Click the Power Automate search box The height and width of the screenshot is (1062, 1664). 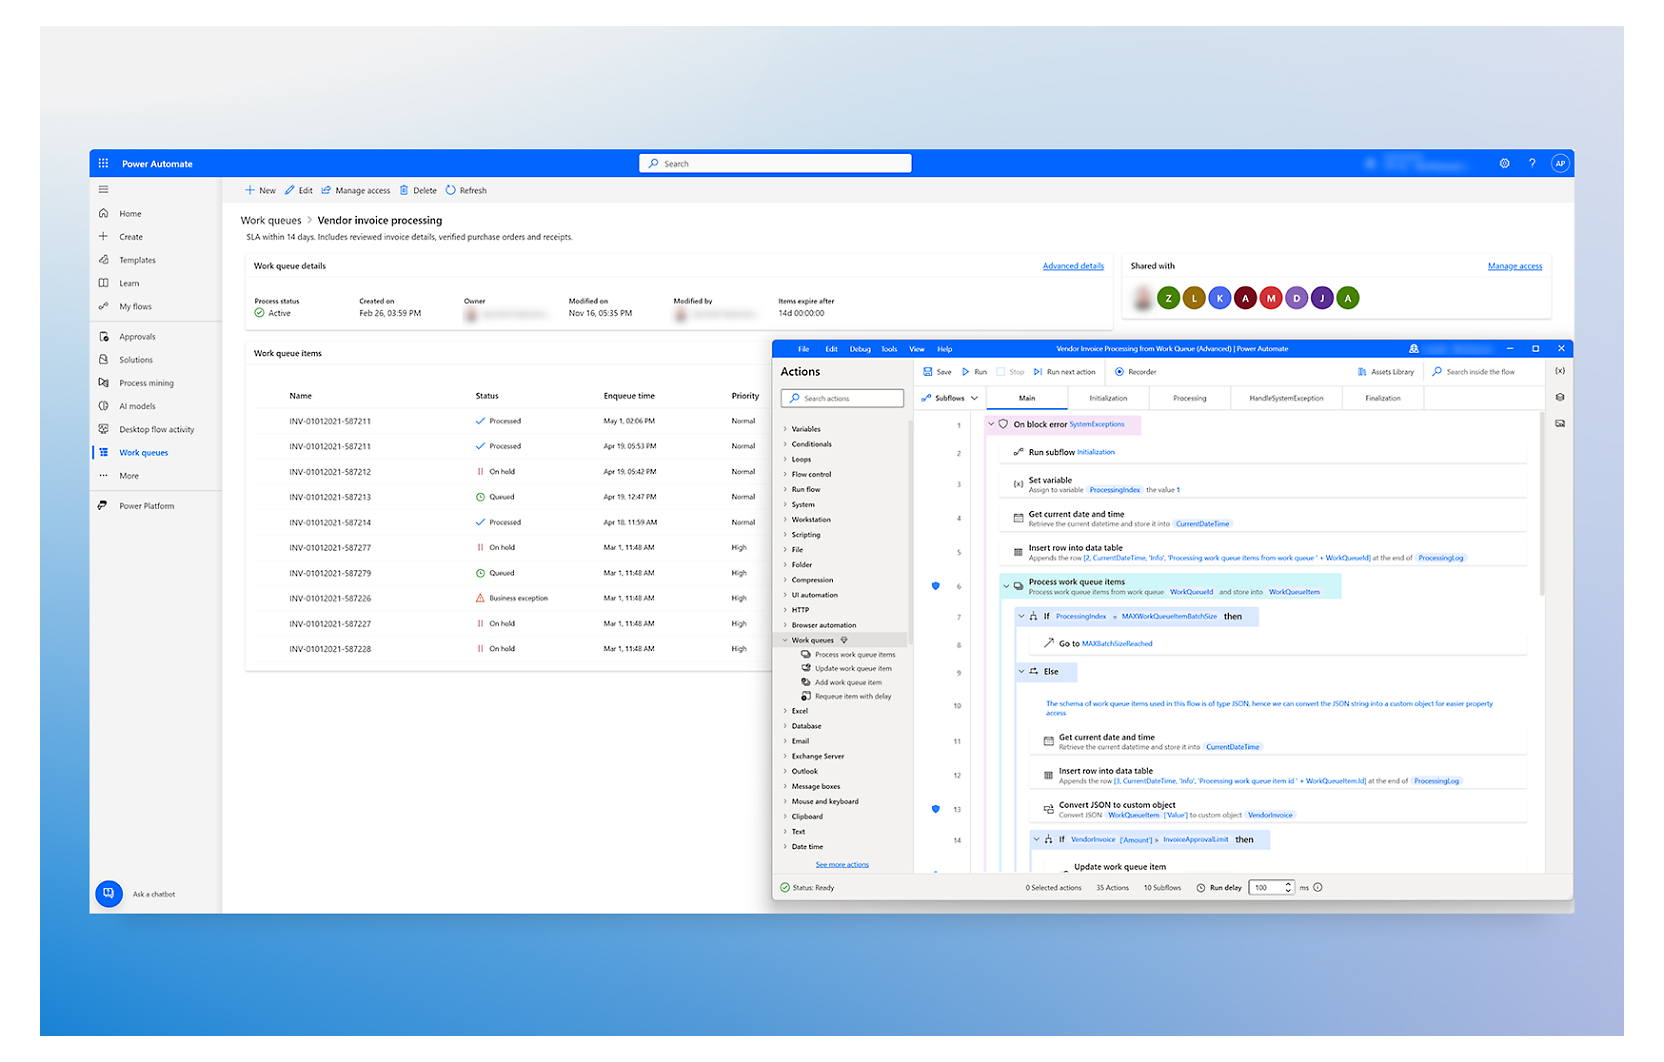[x=775, y=163]
